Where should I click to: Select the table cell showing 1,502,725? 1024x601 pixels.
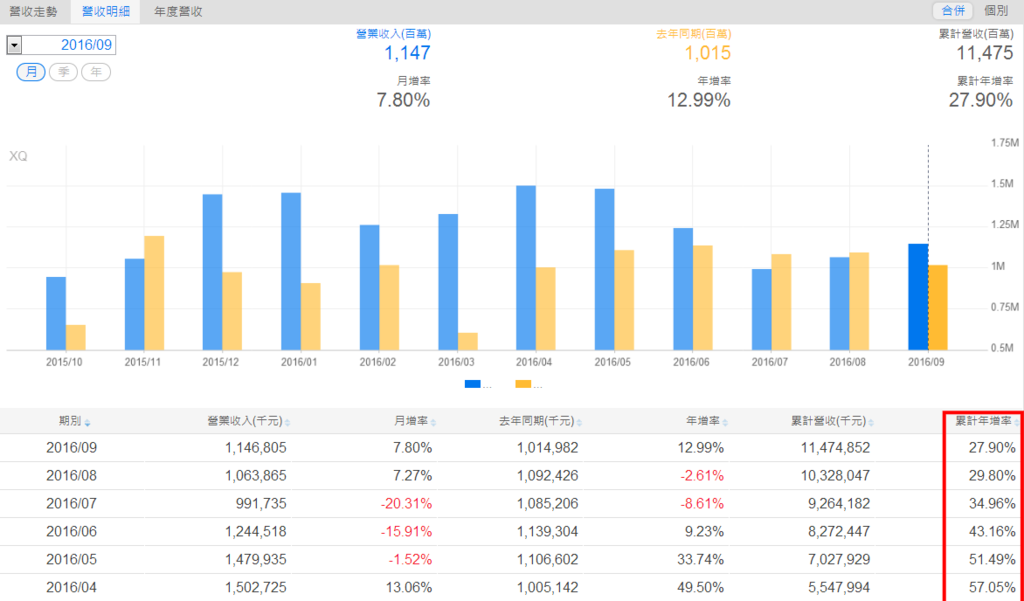(x=255, y=588)
